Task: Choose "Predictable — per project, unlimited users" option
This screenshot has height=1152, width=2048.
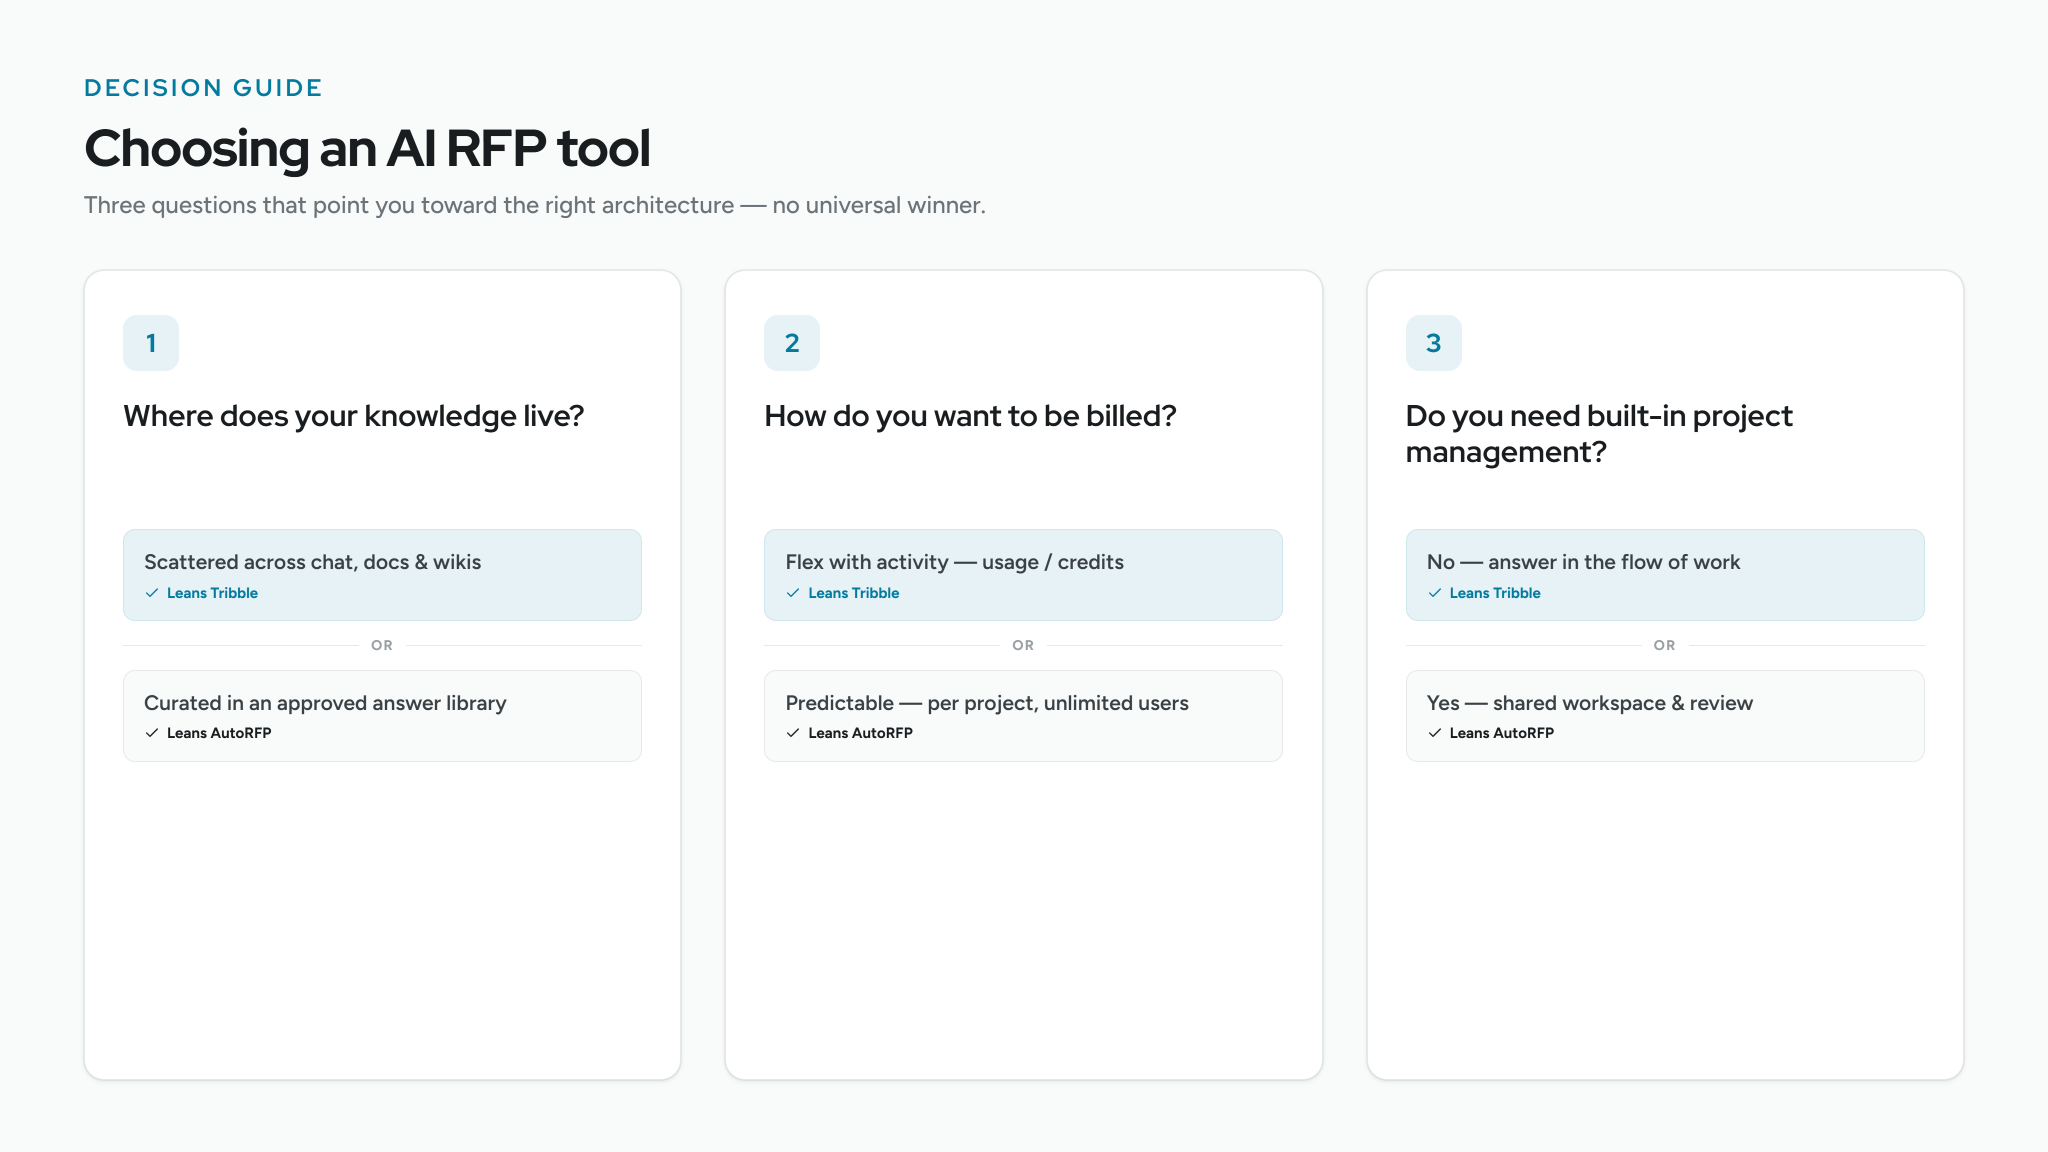Action: point(1023,716)
